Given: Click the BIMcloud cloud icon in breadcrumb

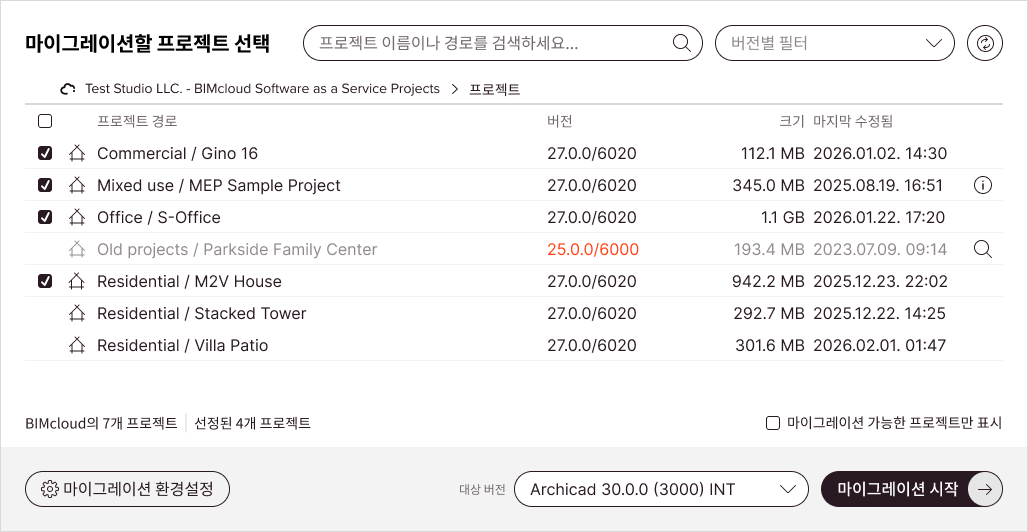Looking at the screenshot, I should (68, 89).
